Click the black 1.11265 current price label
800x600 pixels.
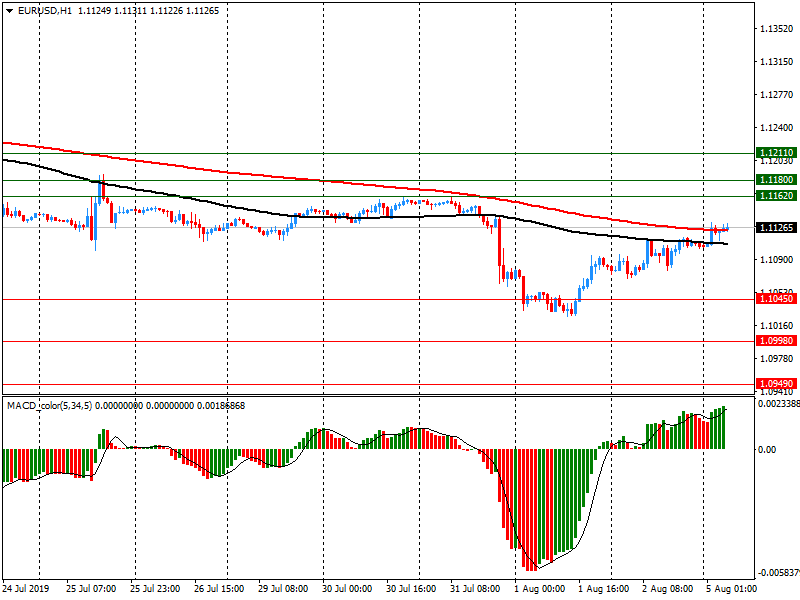coord(777,228)
